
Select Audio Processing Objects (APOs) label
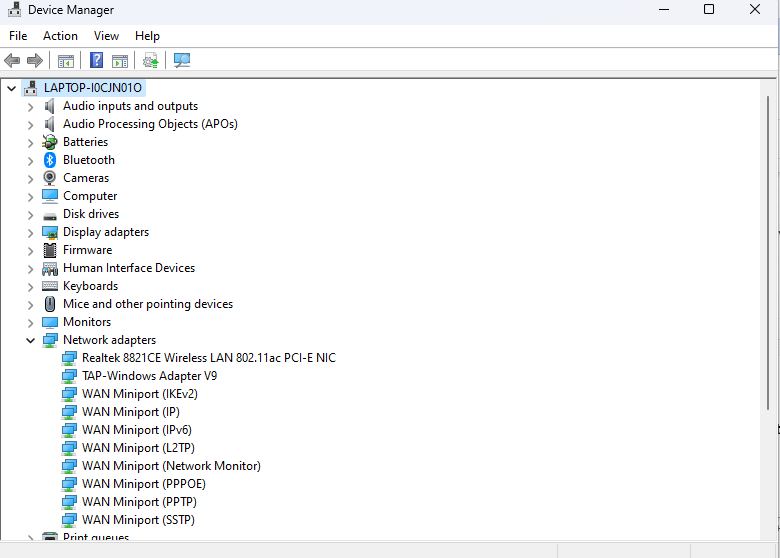point(150,124)
